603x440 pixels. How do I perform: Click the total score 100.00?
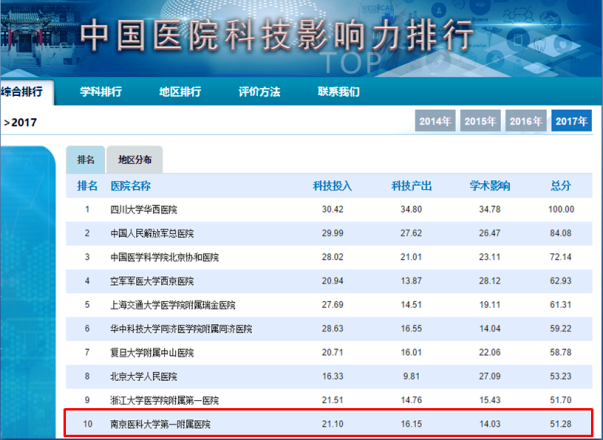click(561, 210)
